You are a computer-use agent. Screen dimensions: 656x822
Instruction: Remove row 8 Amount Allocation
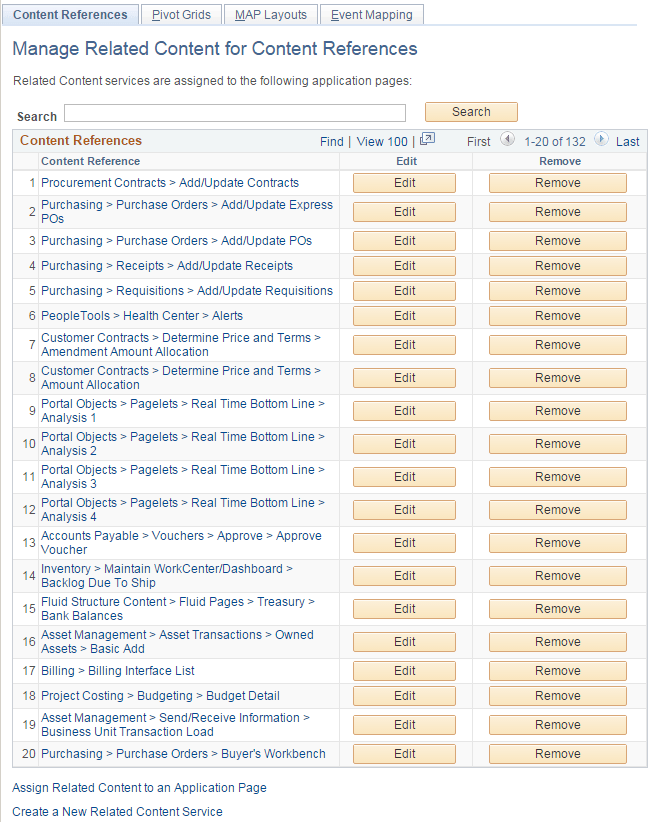(557, 378)
